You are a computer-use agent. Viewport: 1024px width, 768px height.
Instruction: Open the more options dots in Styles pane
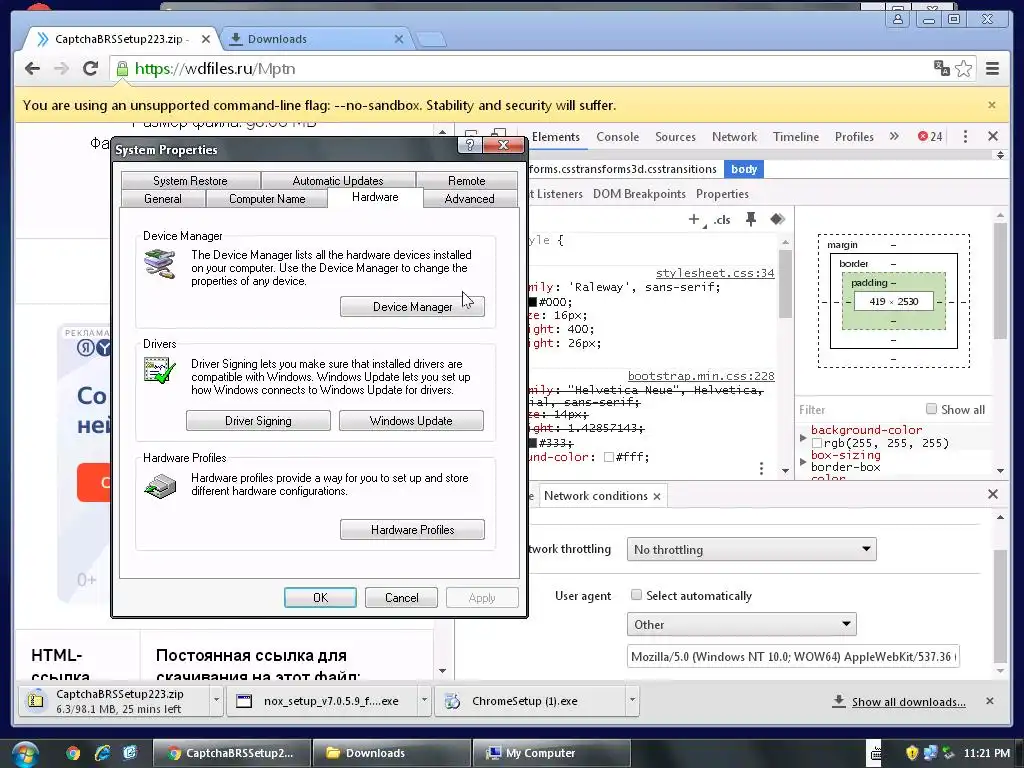click(761, 468)
